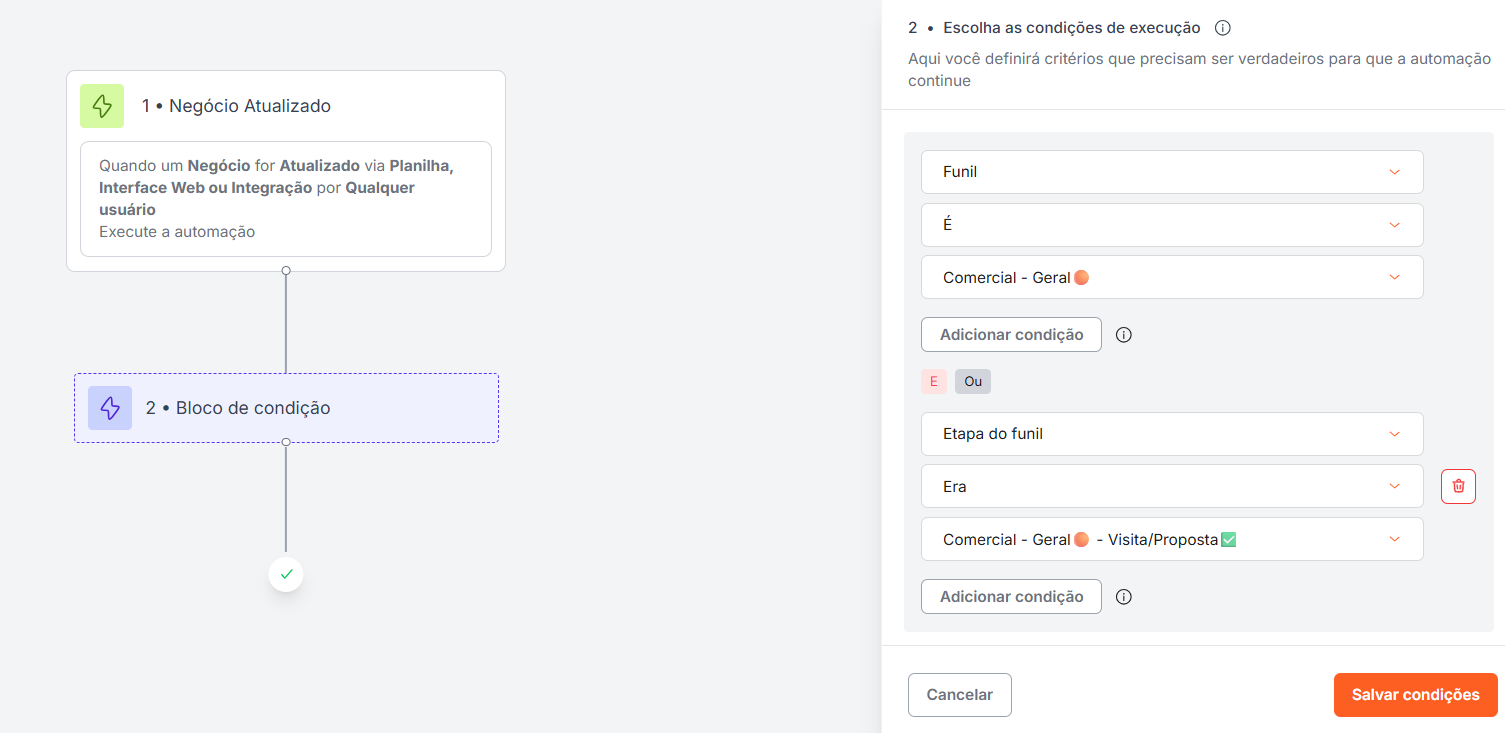
Task: Click the Cancelar button
Action: [960, 695]
